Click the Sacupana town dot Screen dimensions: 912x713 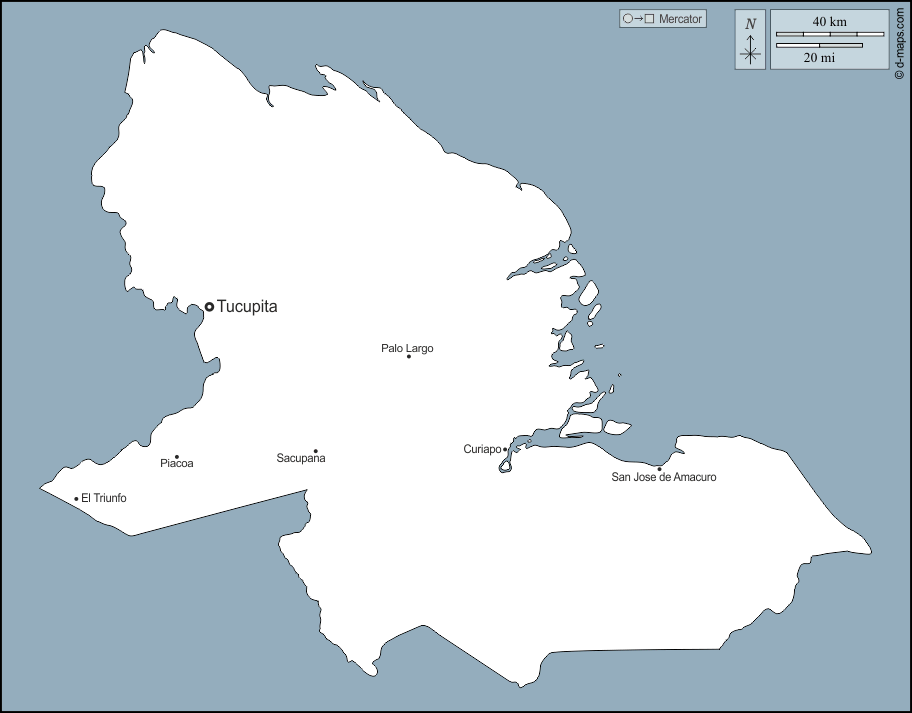click(x=316, y=451)
